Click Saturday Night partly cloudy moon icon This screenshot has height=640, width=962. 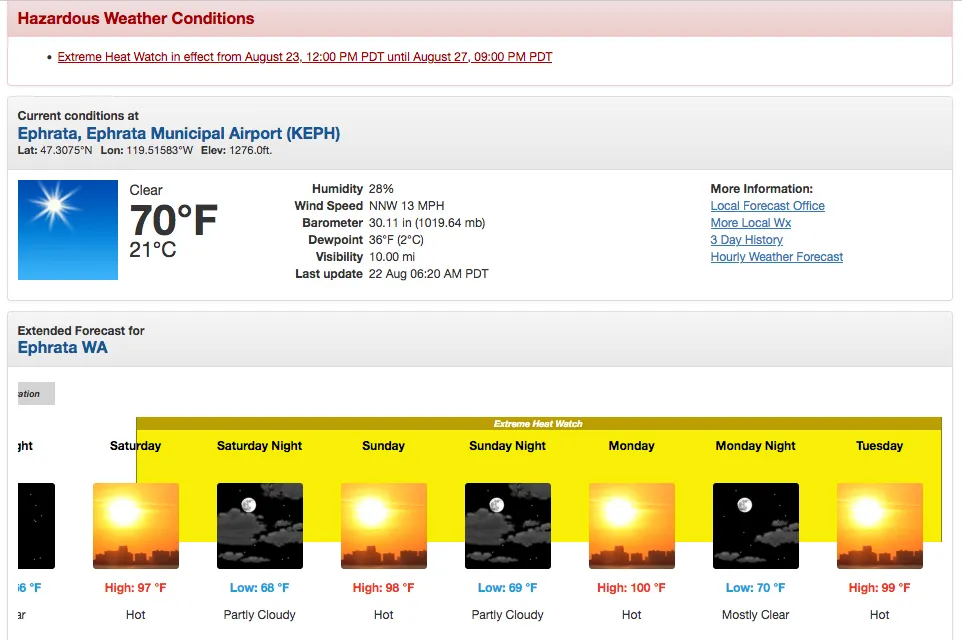point(260,525)
